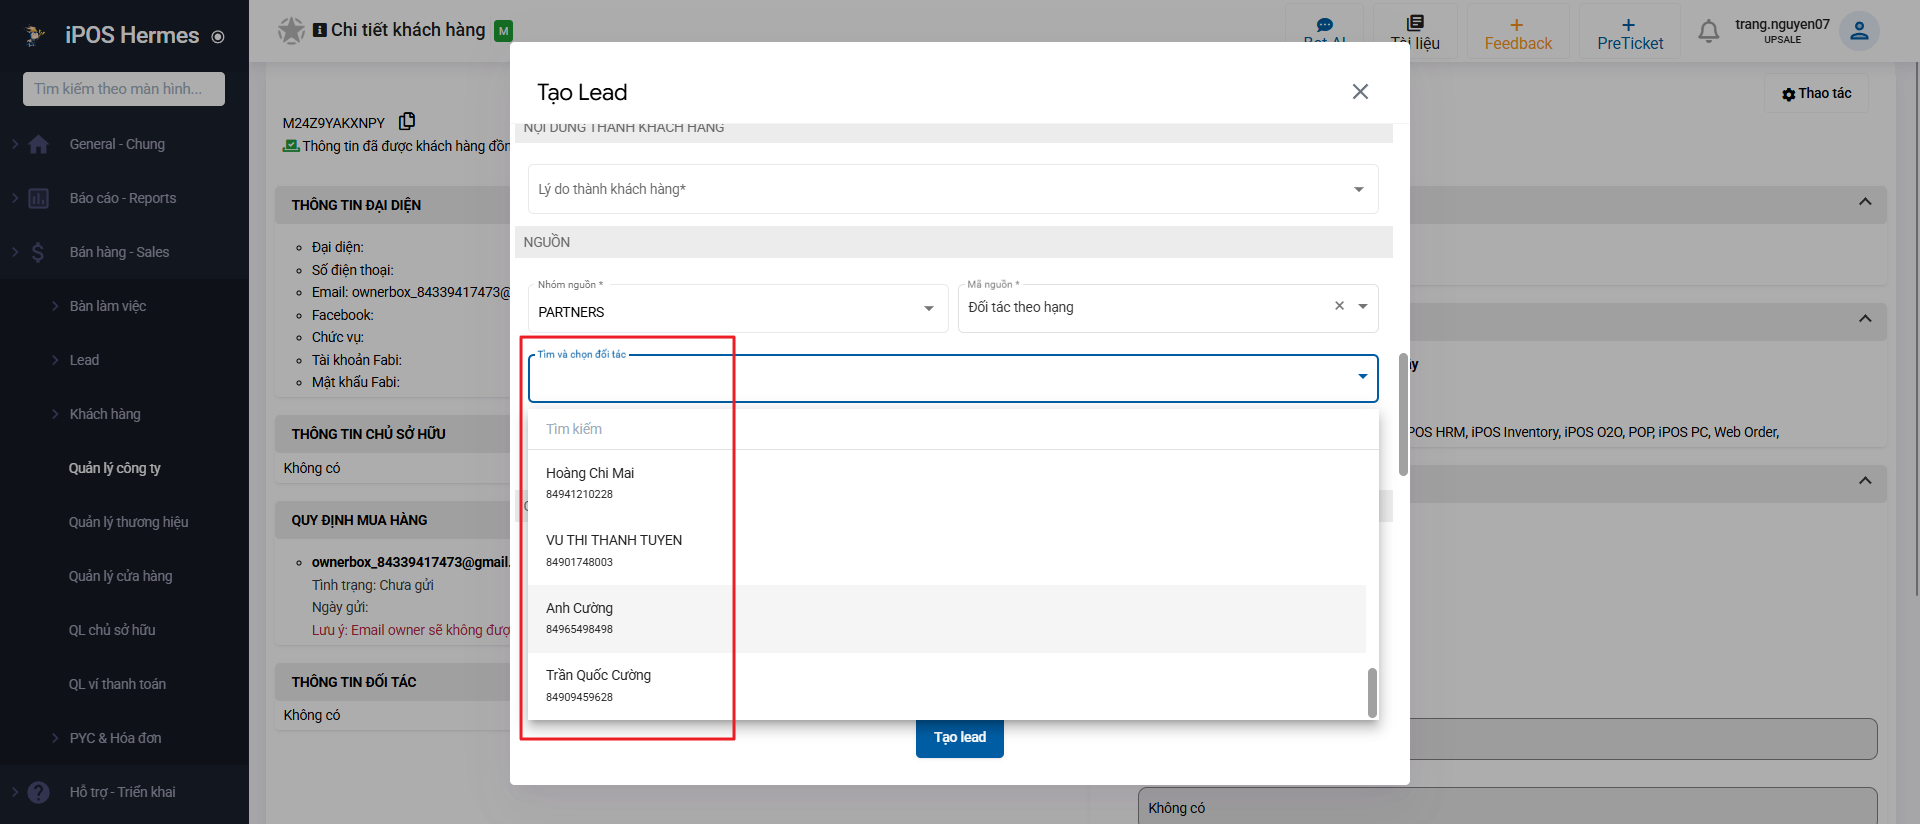
Task: Focus the "Tìm kiếm theo màn hình" search box
Action: tap(124, 89)
